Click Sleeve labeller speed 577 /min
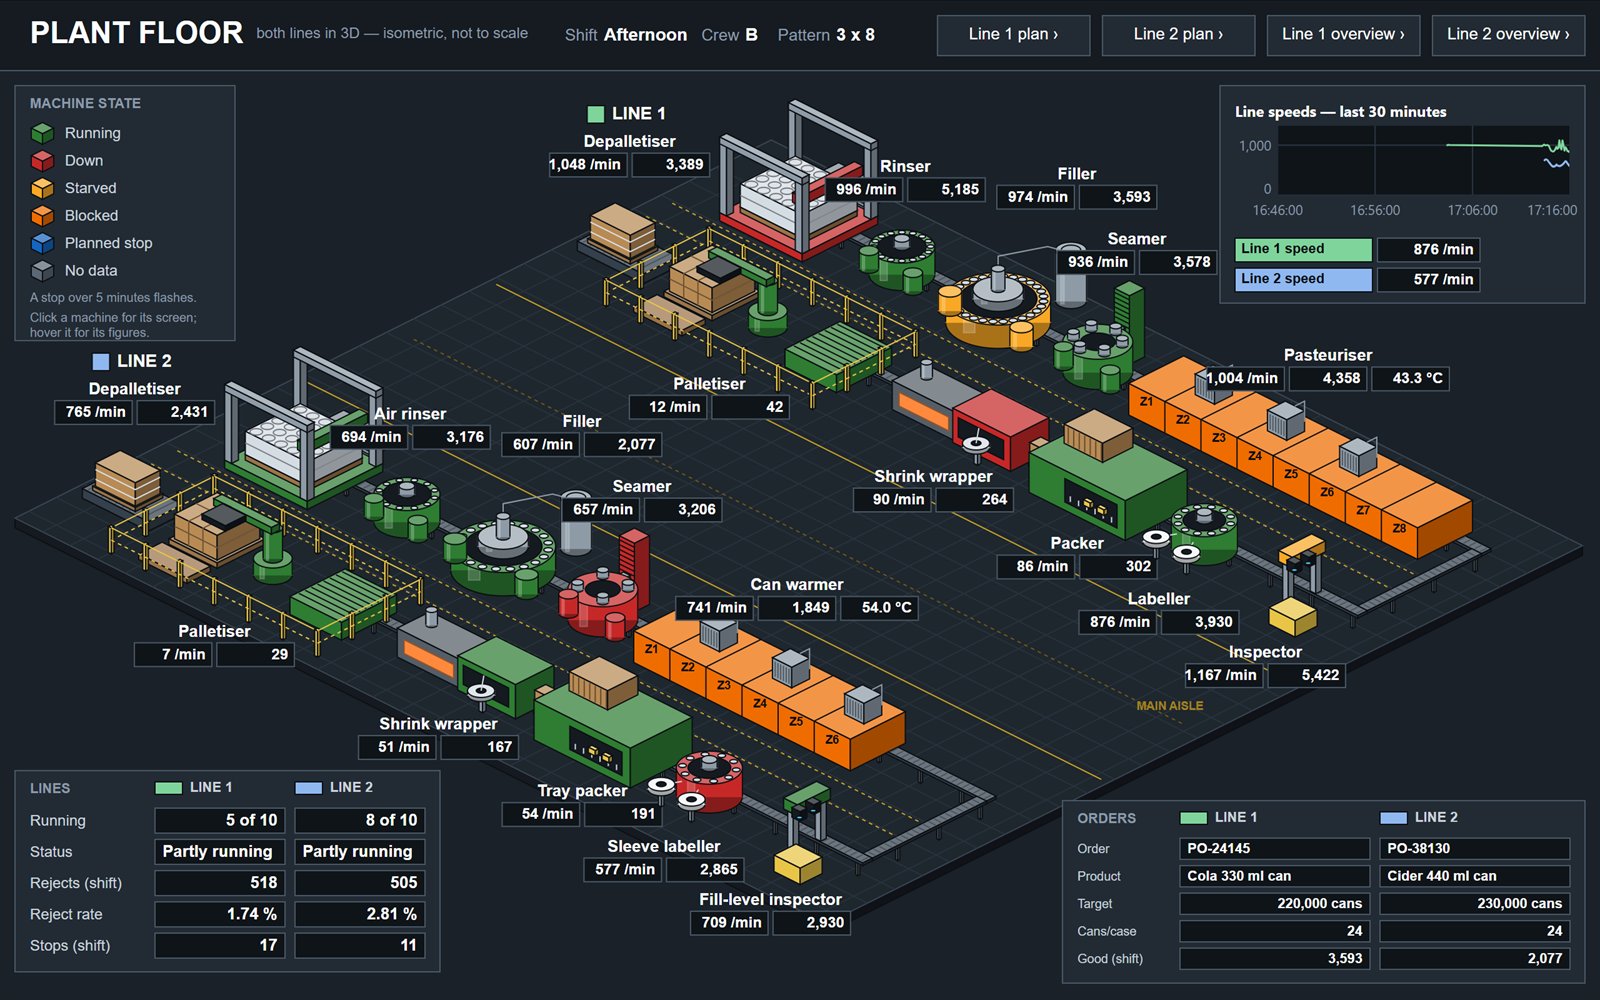1600x1000 pixels. pos(623,869)
